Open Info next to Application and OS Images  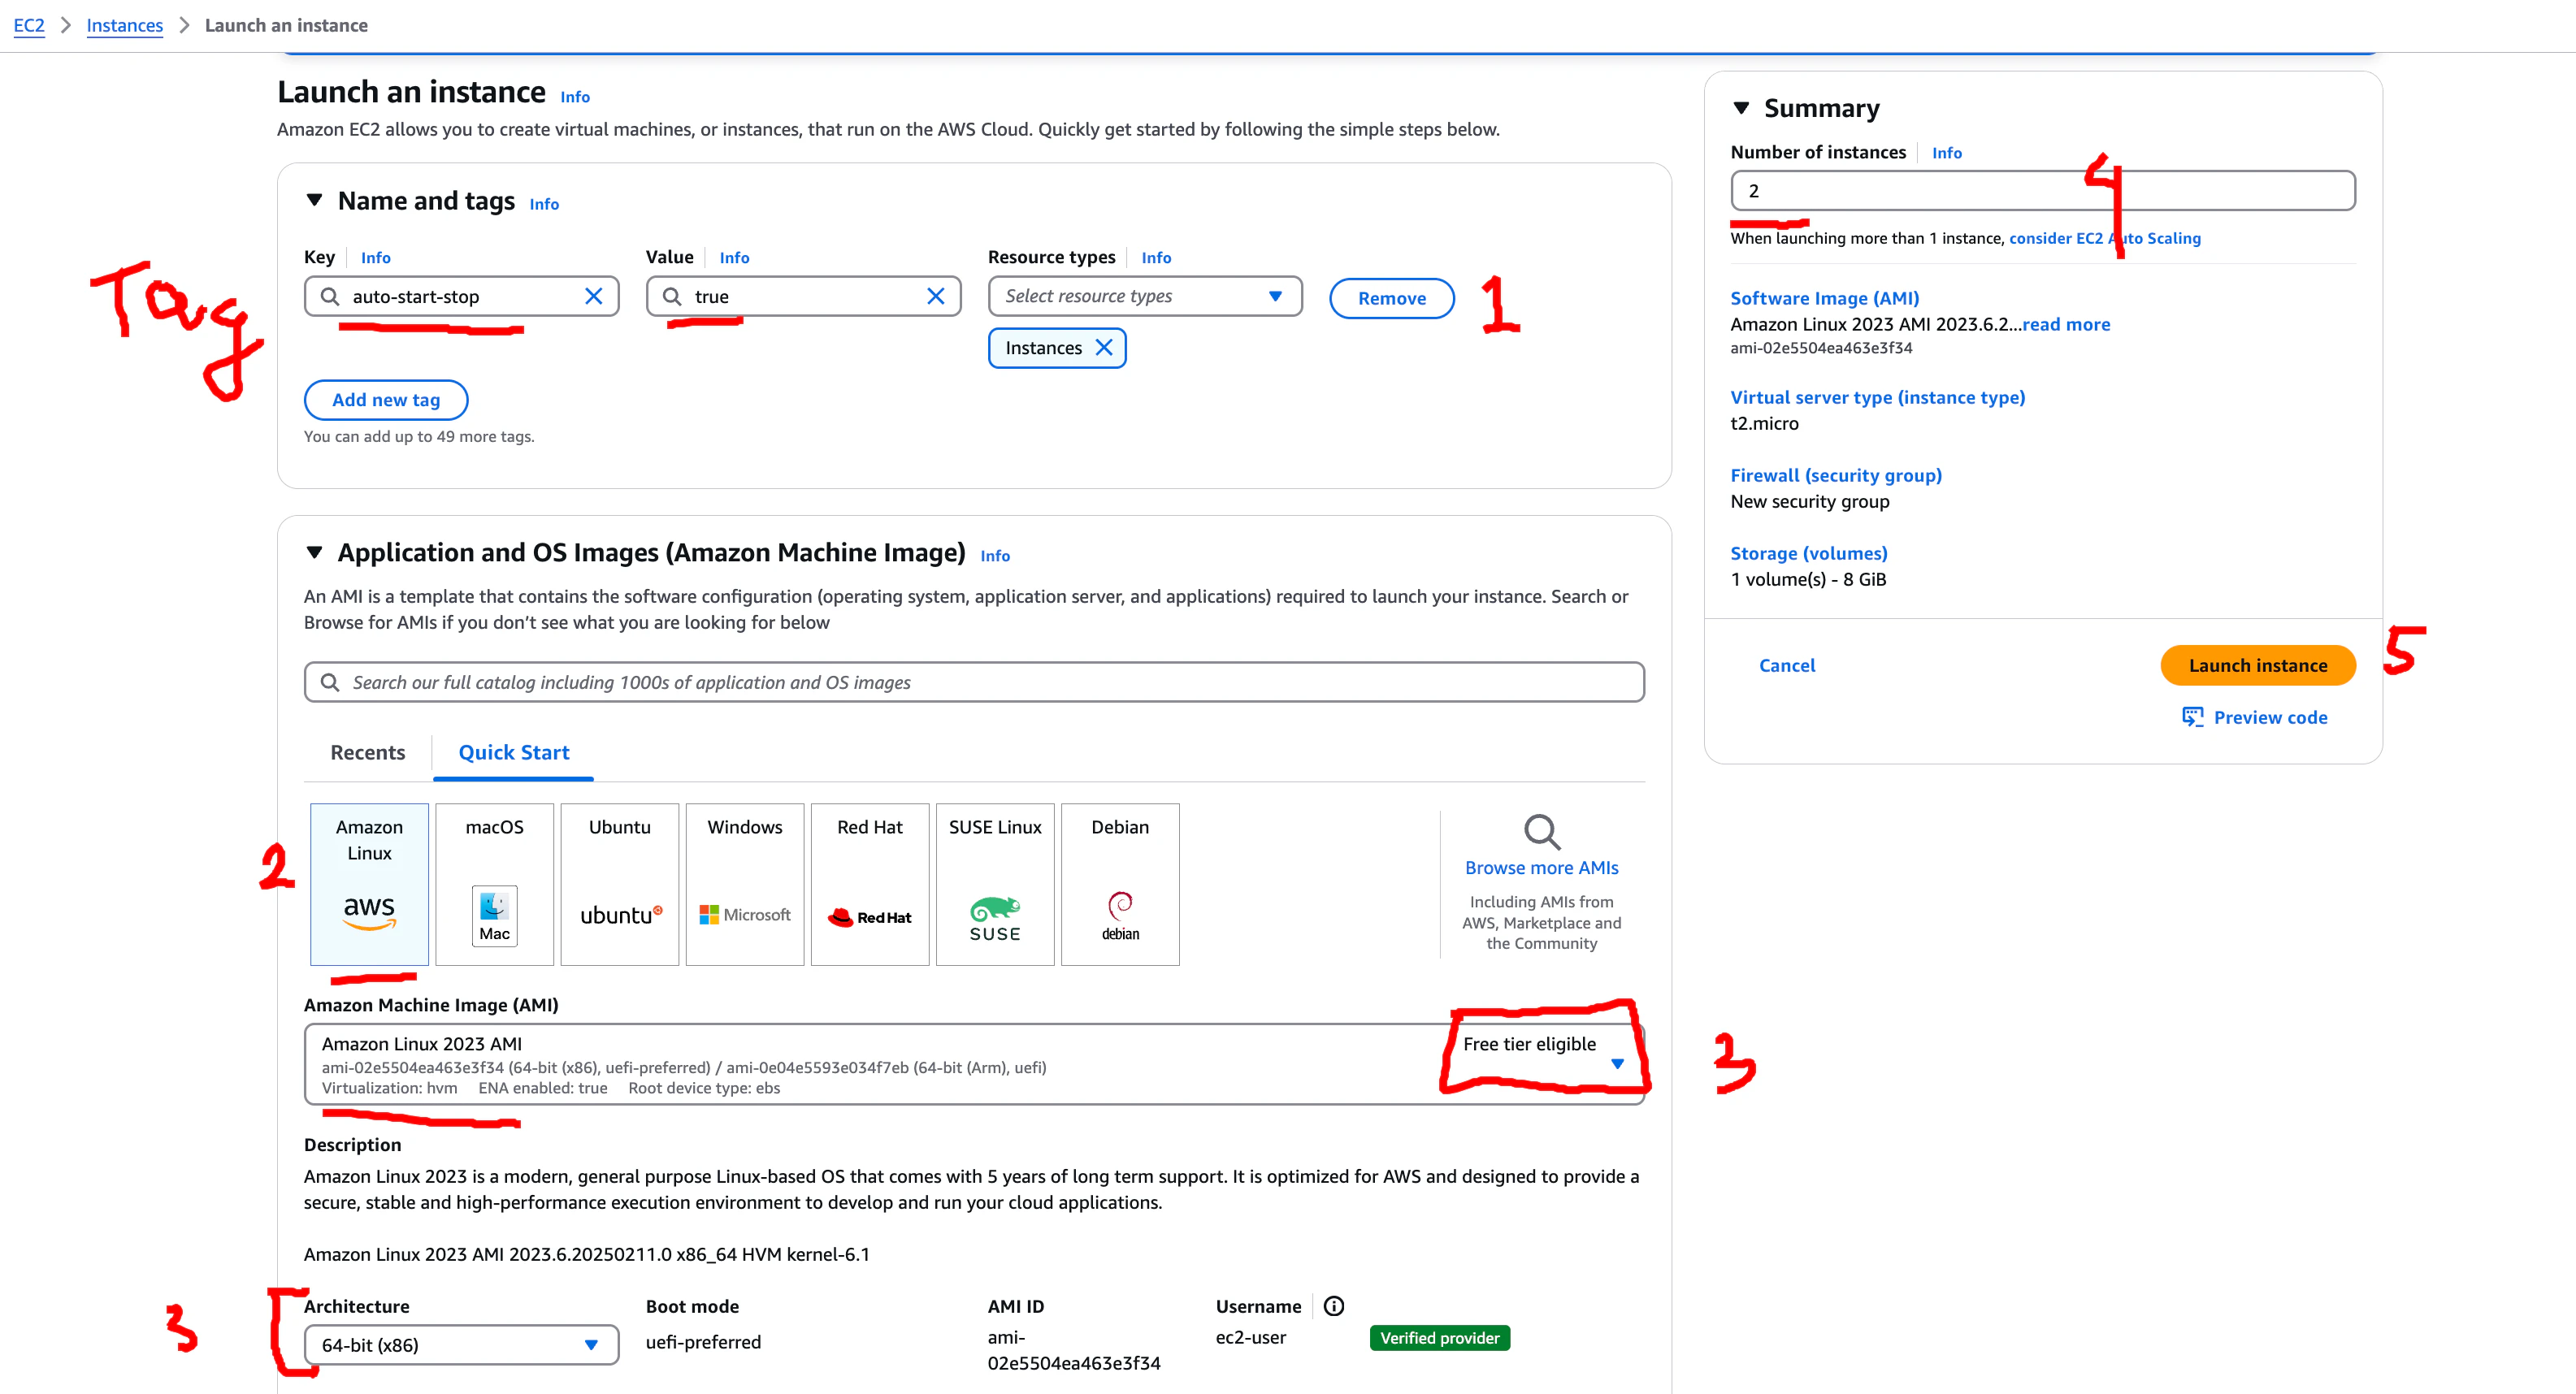point(995,556)
